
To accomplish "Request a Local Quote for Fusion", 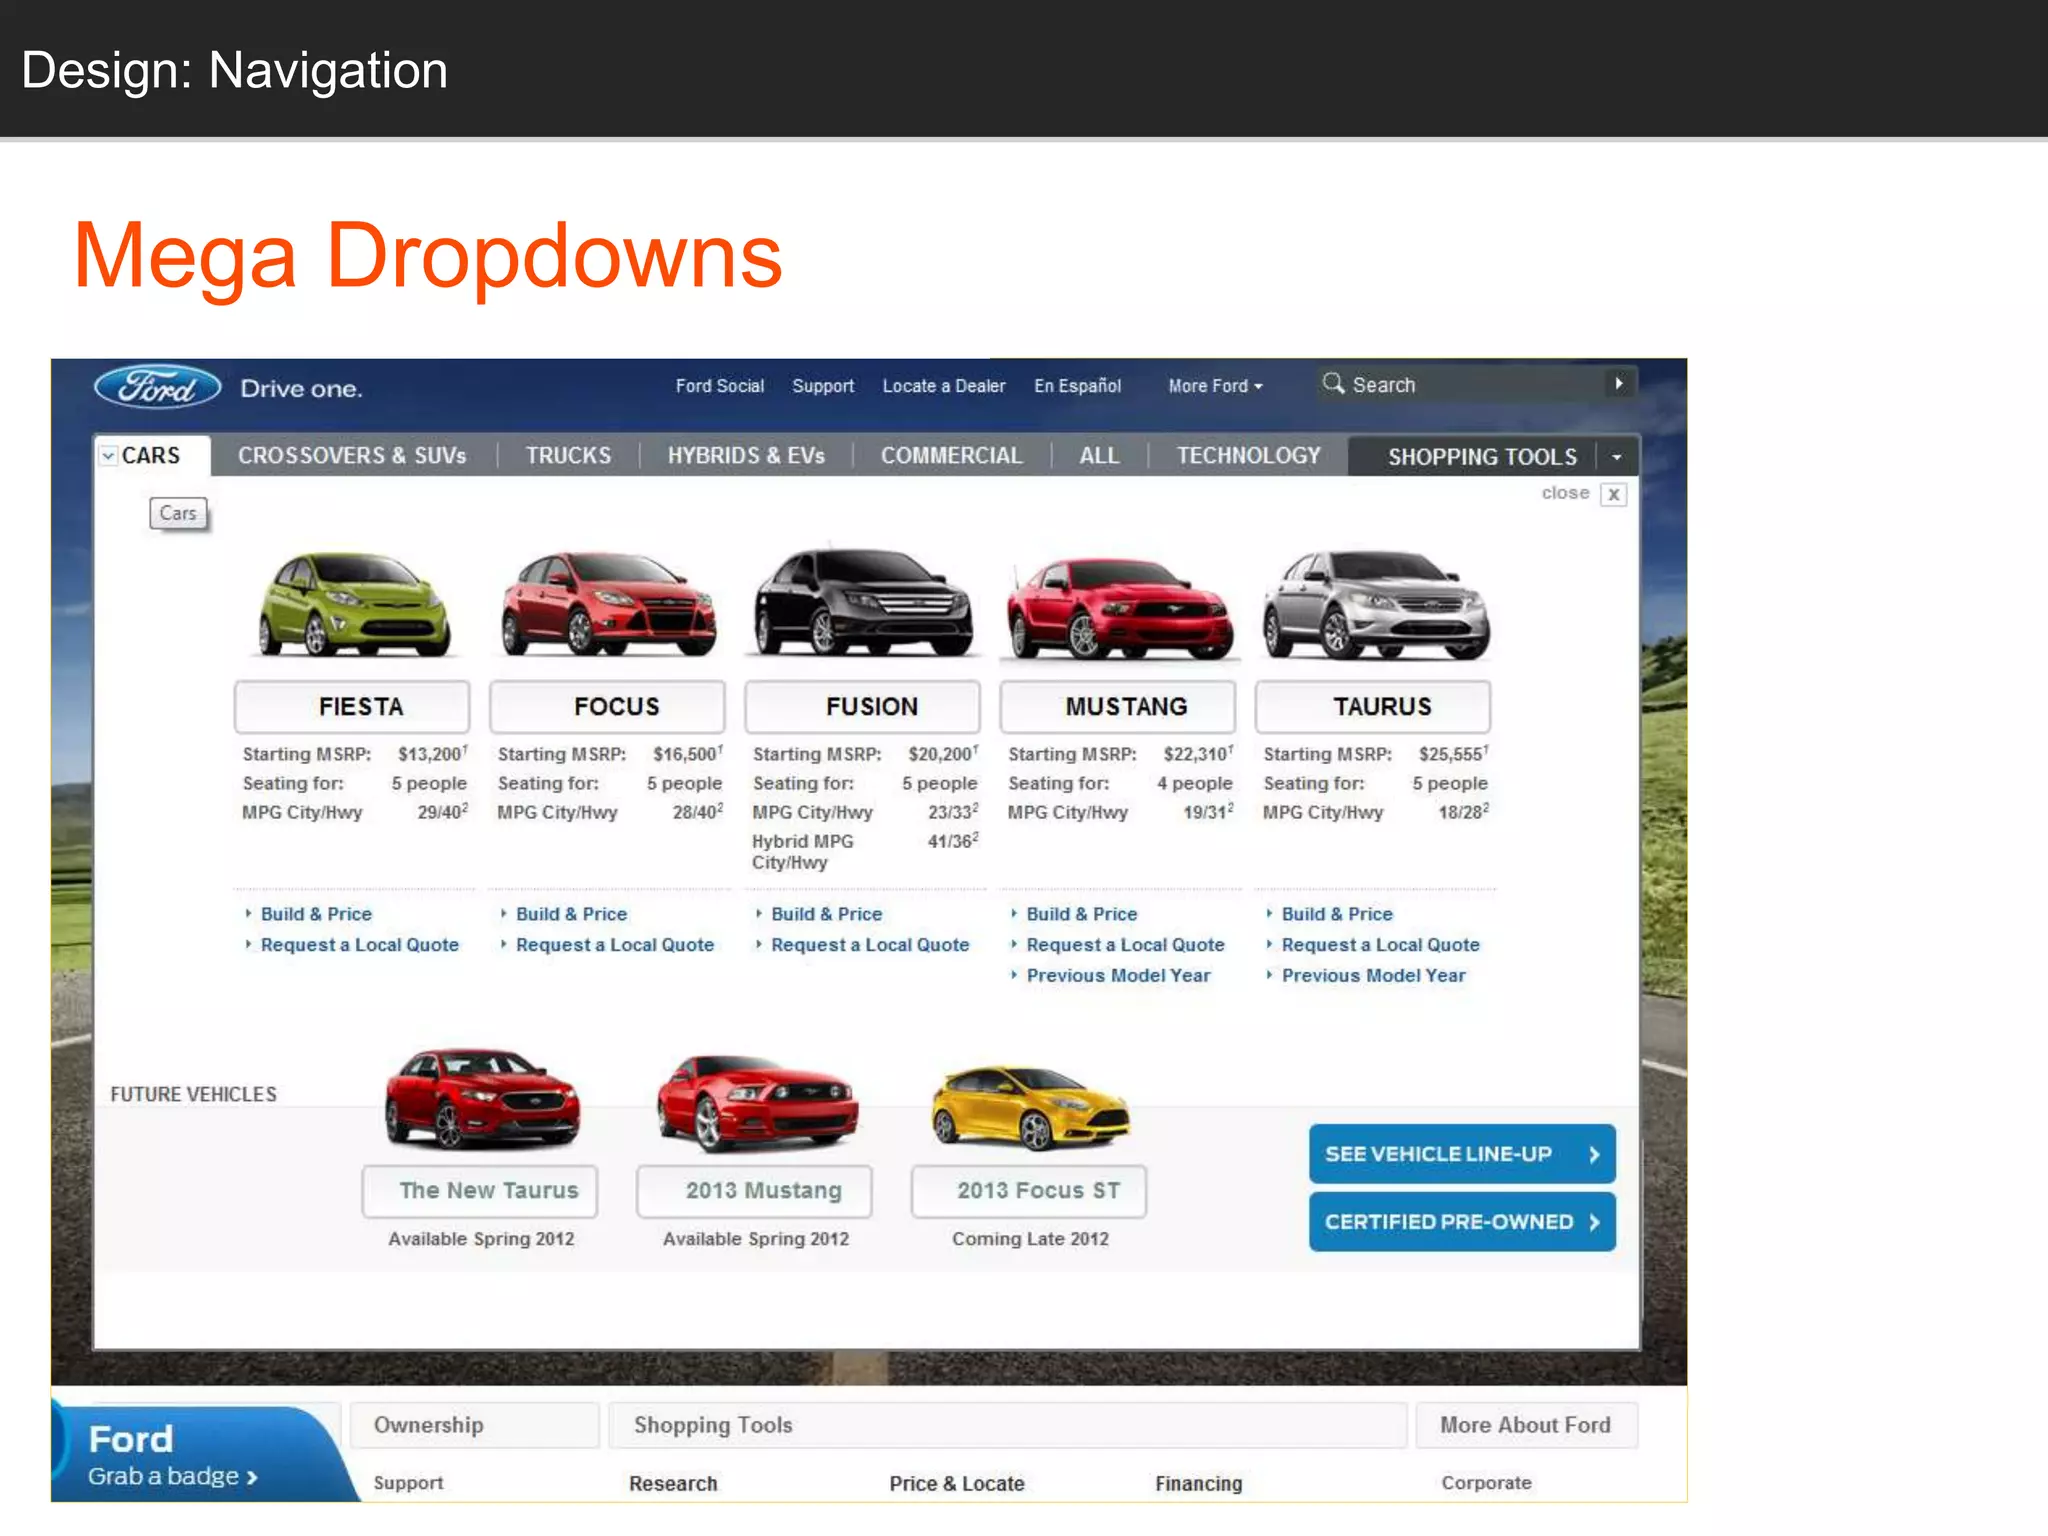I will pyautogui.click(x=870, y=945).
